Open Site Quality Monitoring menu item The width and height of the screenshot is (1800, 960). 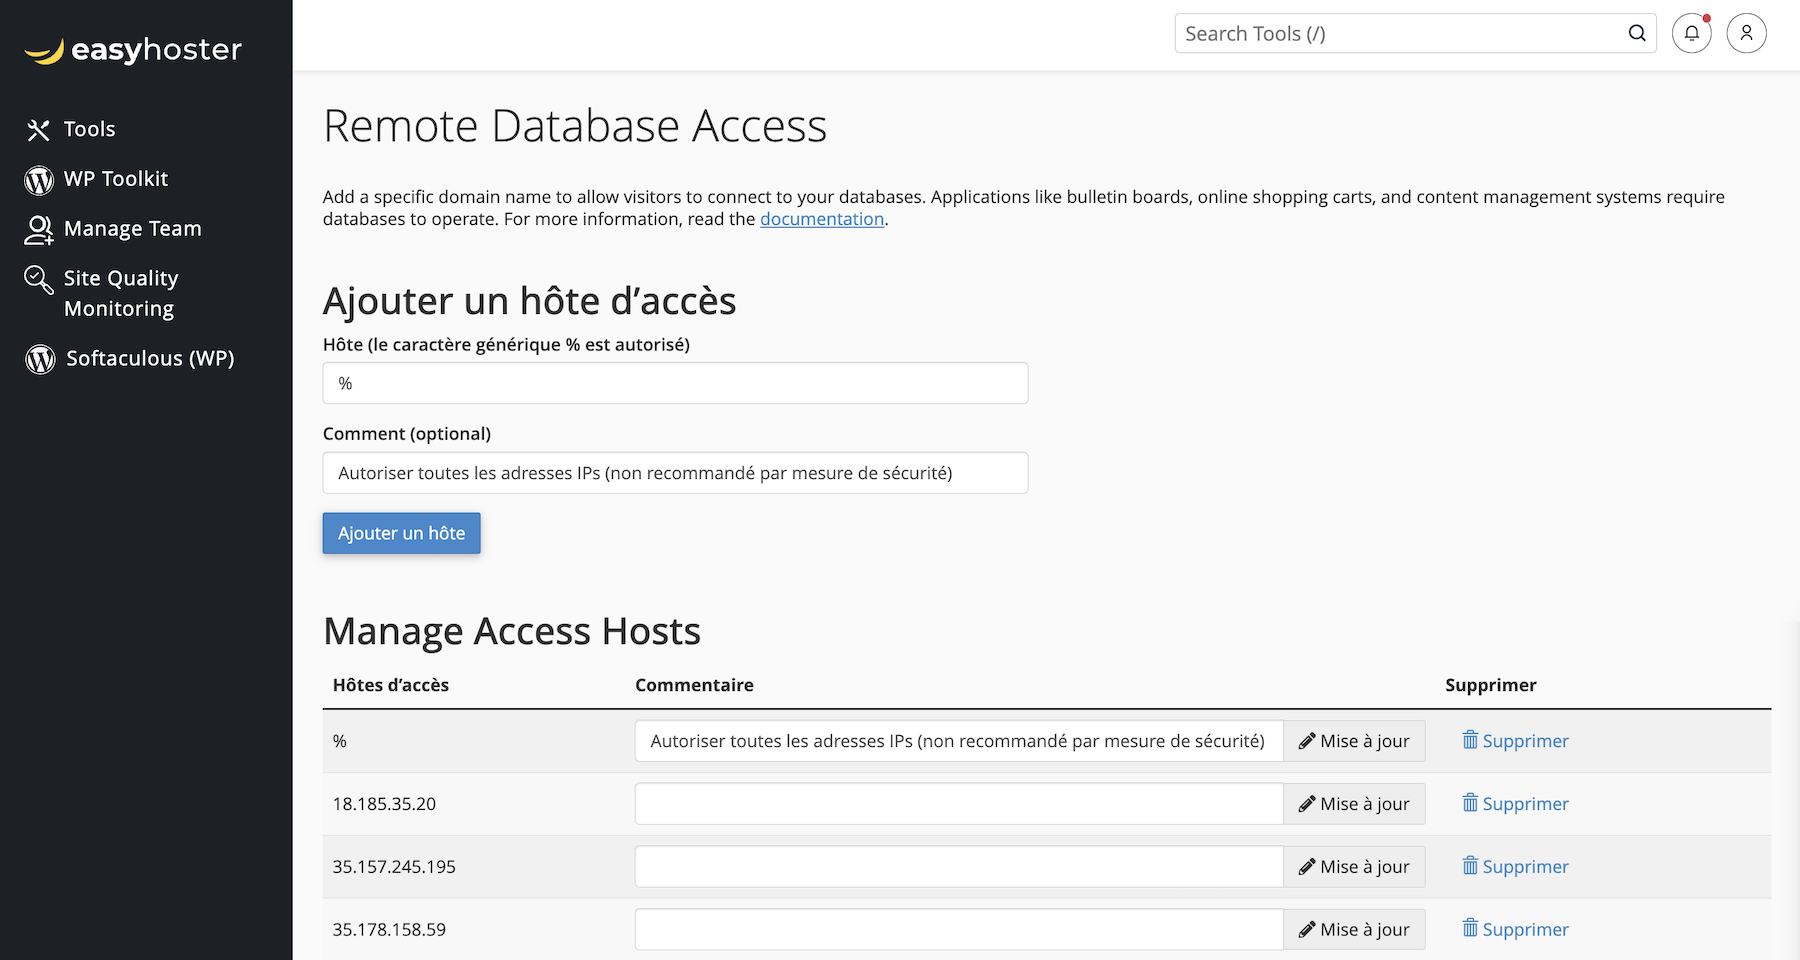pos(120,293)
